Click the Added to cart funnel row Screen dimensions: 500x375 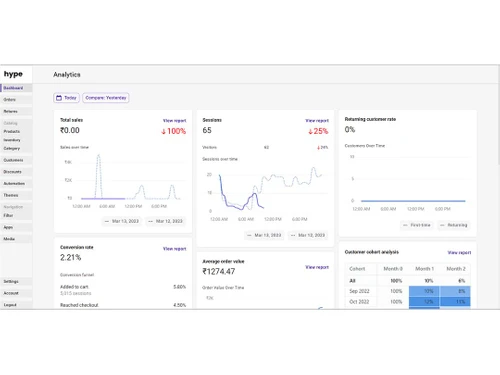coord(123,290)
